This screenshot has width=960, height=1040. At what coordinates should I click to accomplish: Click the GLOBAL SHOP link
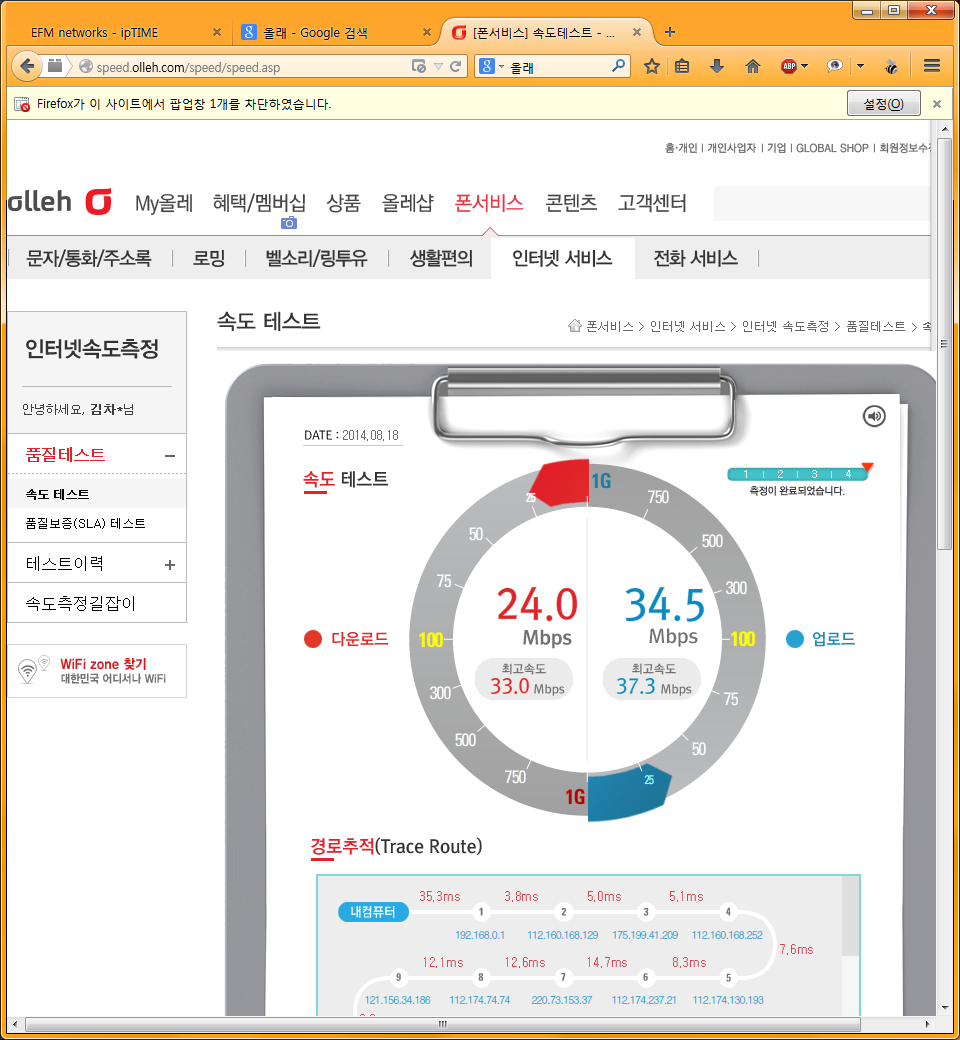(832, 148)
